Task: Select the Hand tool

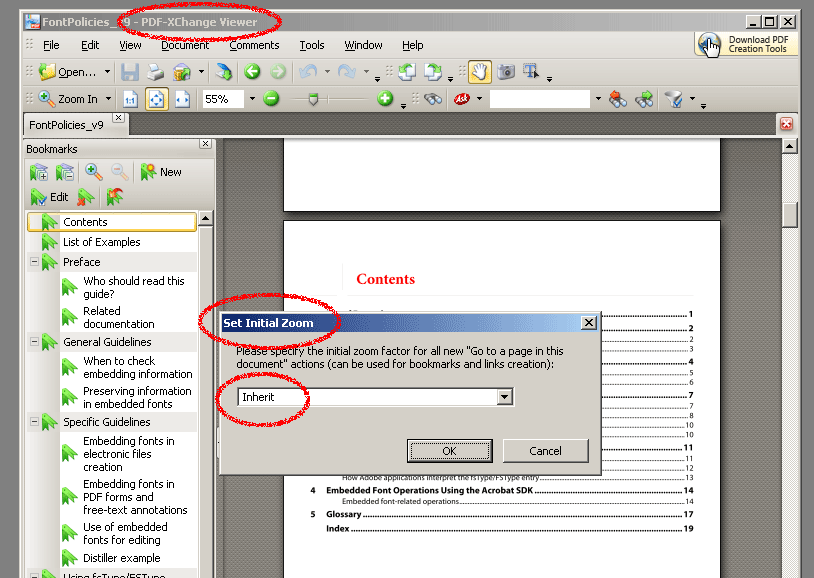Action: [x=480, y=72]
